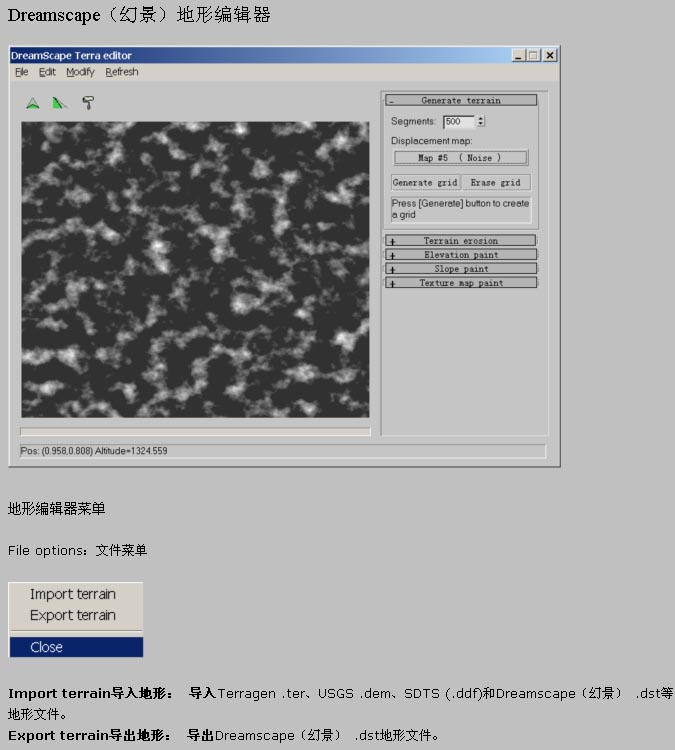
Task: Select the green mountain peak tool icon
Action: [x=33, y=103]
